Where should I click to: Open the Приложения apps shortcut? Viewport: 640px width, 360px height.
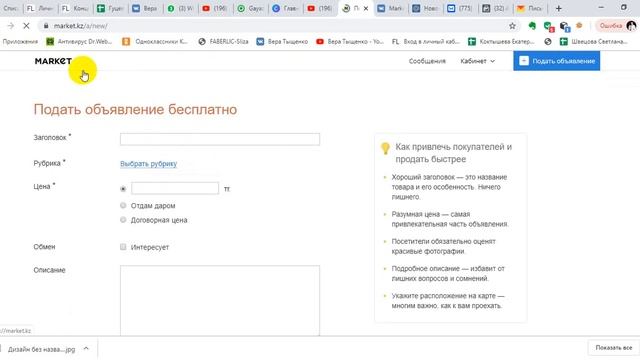[20, 42]
